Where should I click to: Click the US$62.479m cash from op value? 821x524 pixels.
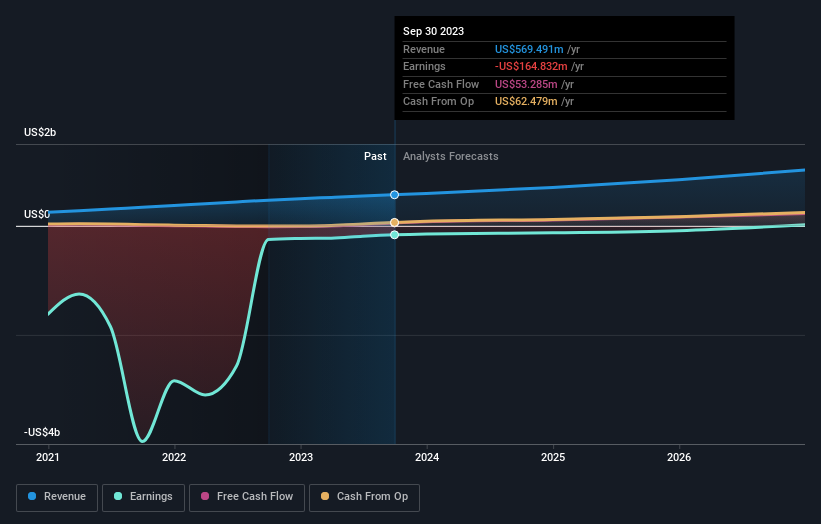click(526, 102)
